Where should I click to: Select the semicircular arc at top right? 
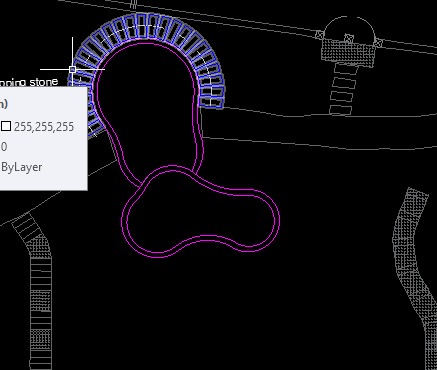[x=349, y=17]
